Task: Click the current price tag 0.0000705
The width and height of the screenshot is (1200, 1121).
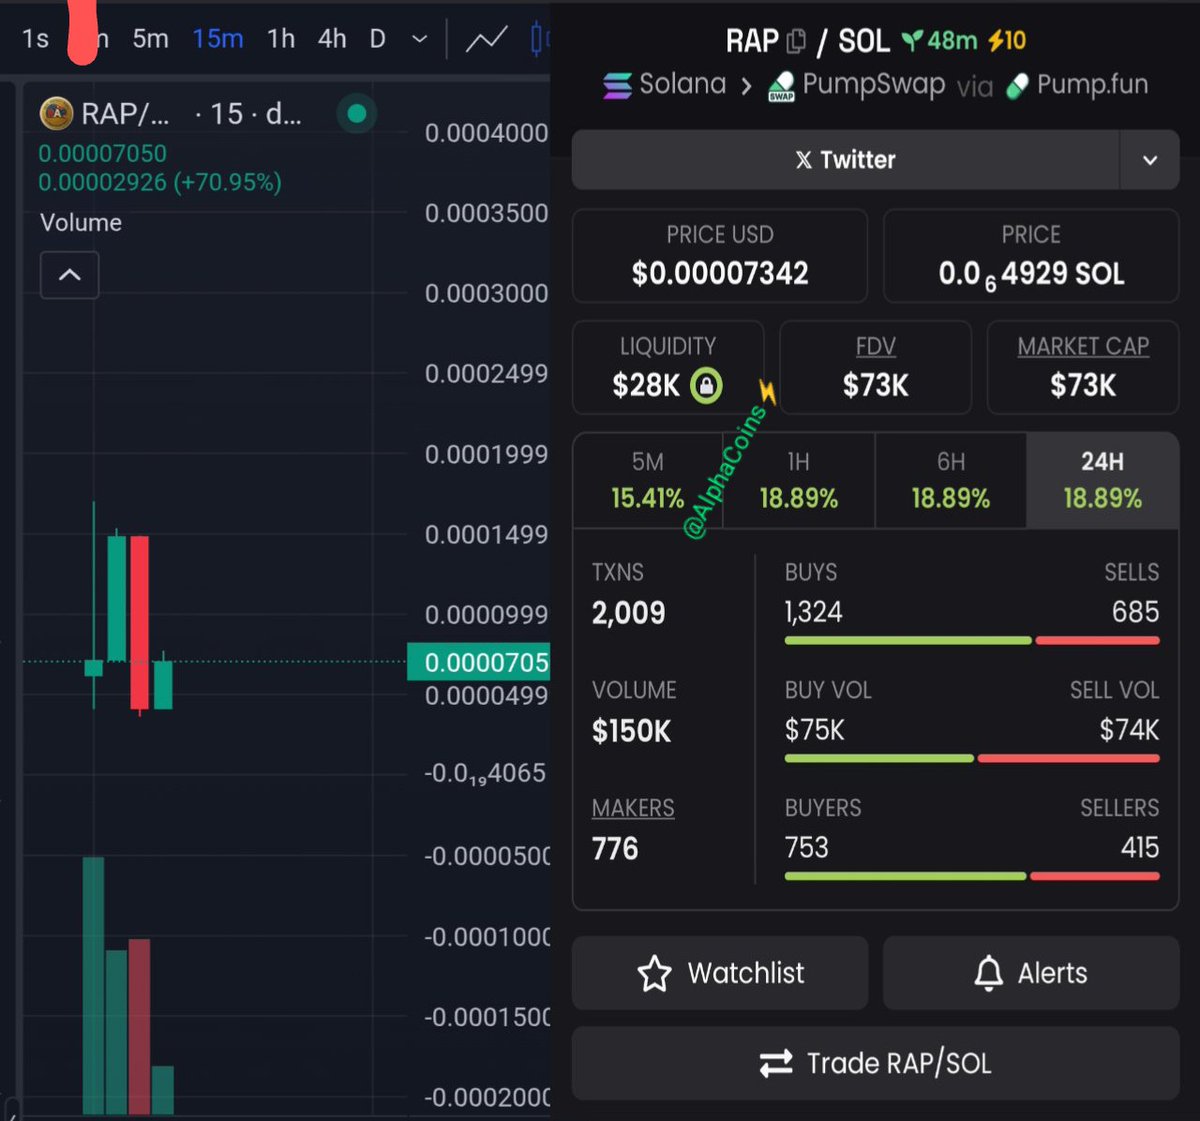Action: [x=479, y=662]
